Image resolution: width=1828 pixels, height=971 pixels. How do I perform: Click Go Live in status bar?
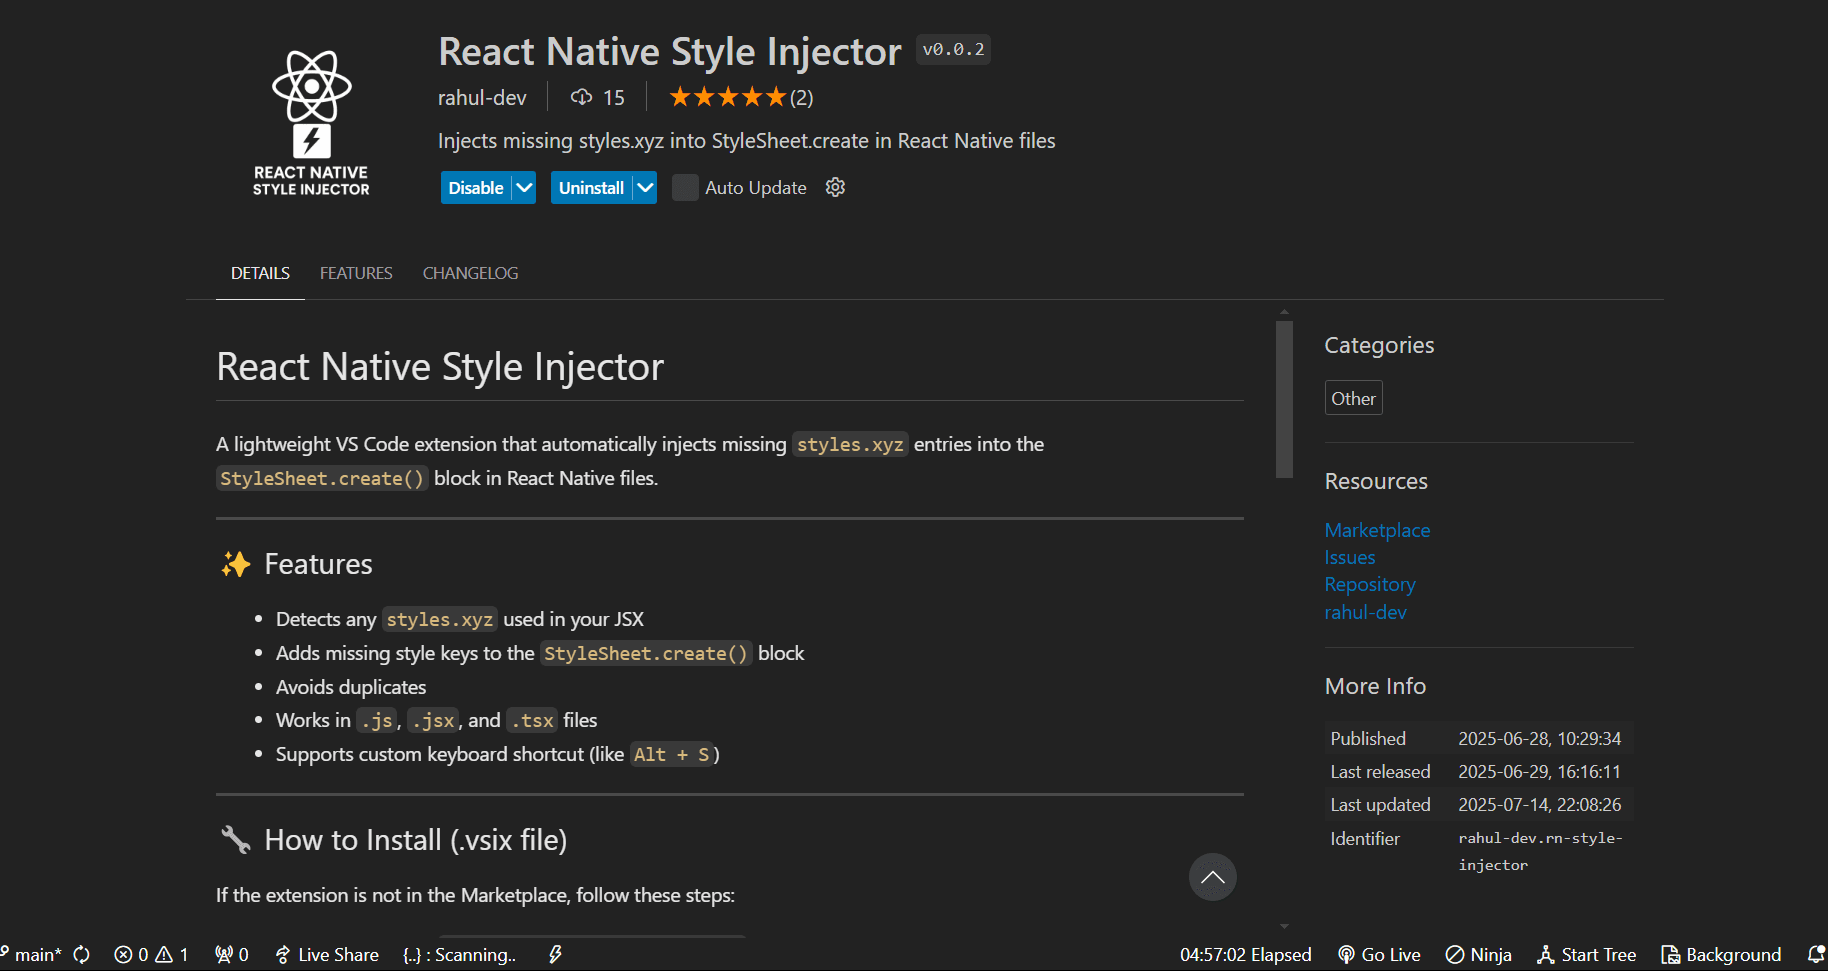click(1379, 955)
